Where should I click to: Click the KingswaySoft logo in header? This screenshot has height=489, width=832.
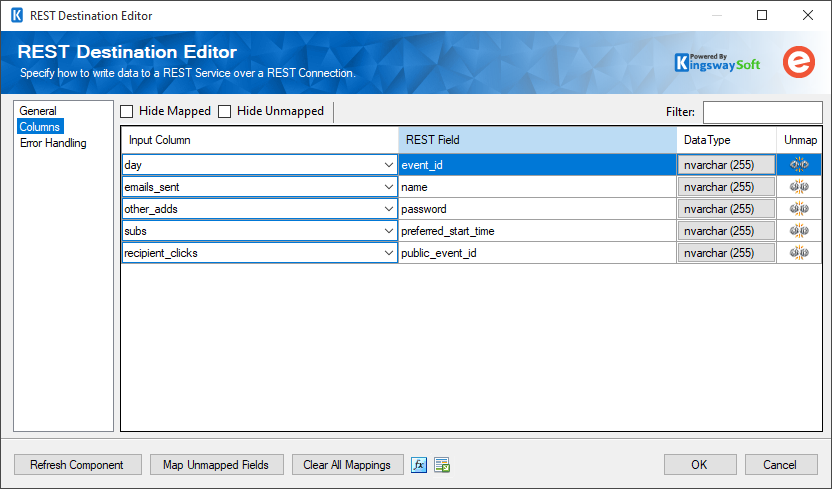coord(717,63)
